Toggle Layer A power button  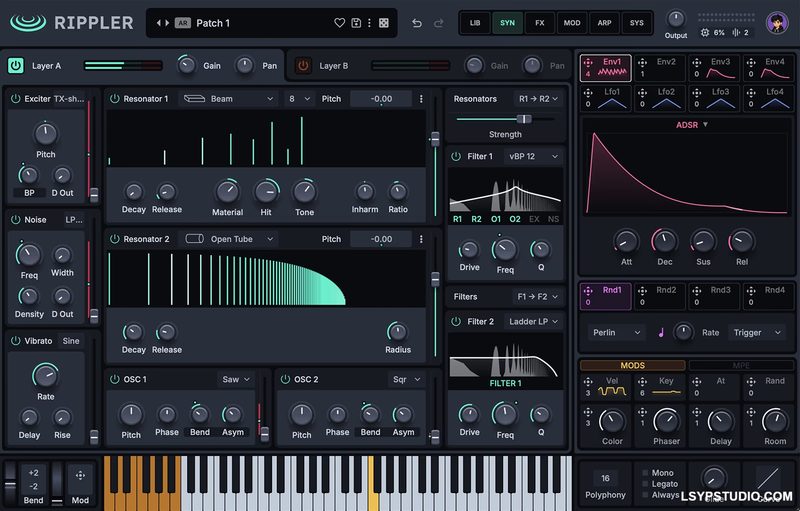[16, 66]
